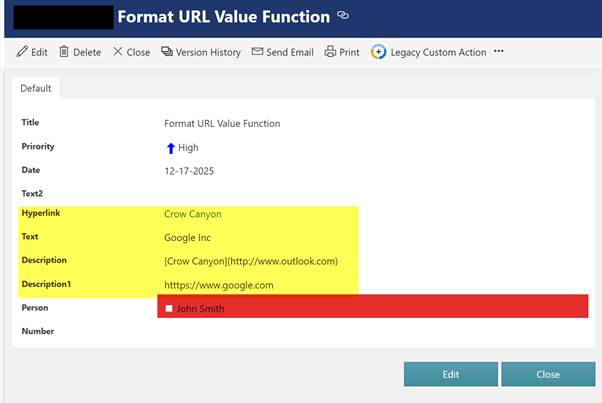Click the X Close icon in toolbar
Screen dimensions: 602x403
(118, 52)
